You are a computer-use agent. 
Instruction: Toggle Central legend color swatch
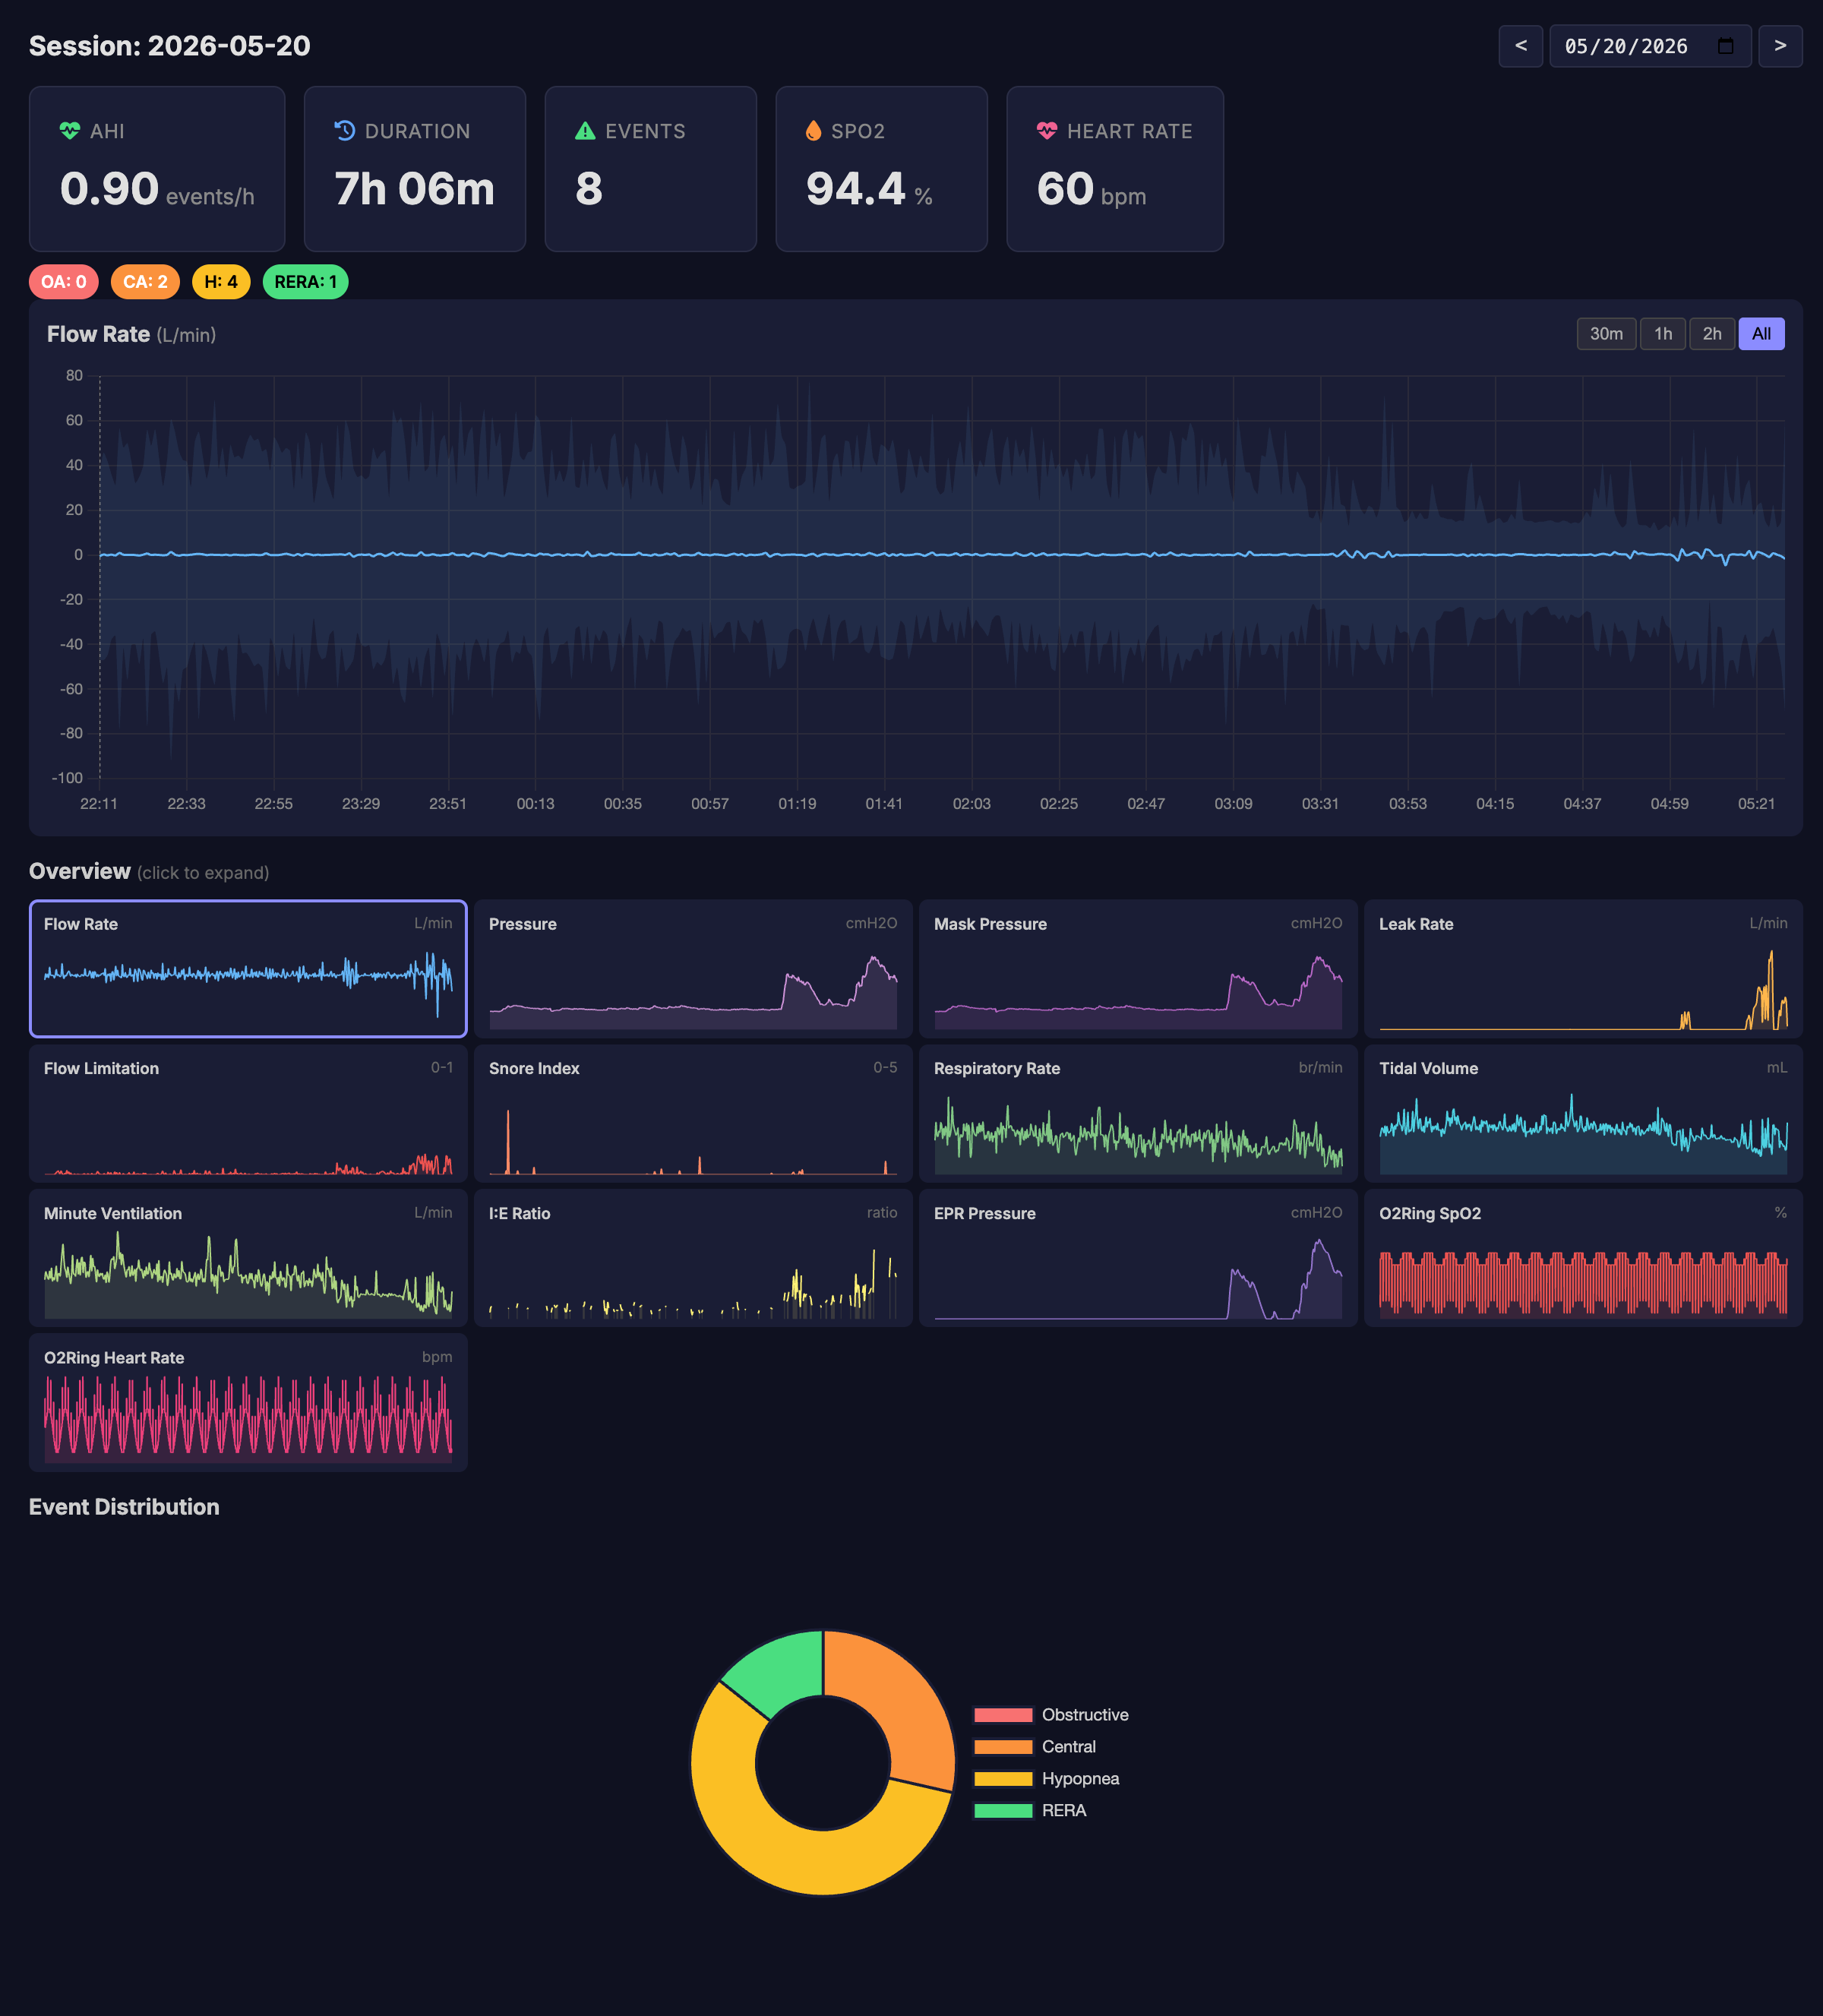point(1003,1747)
